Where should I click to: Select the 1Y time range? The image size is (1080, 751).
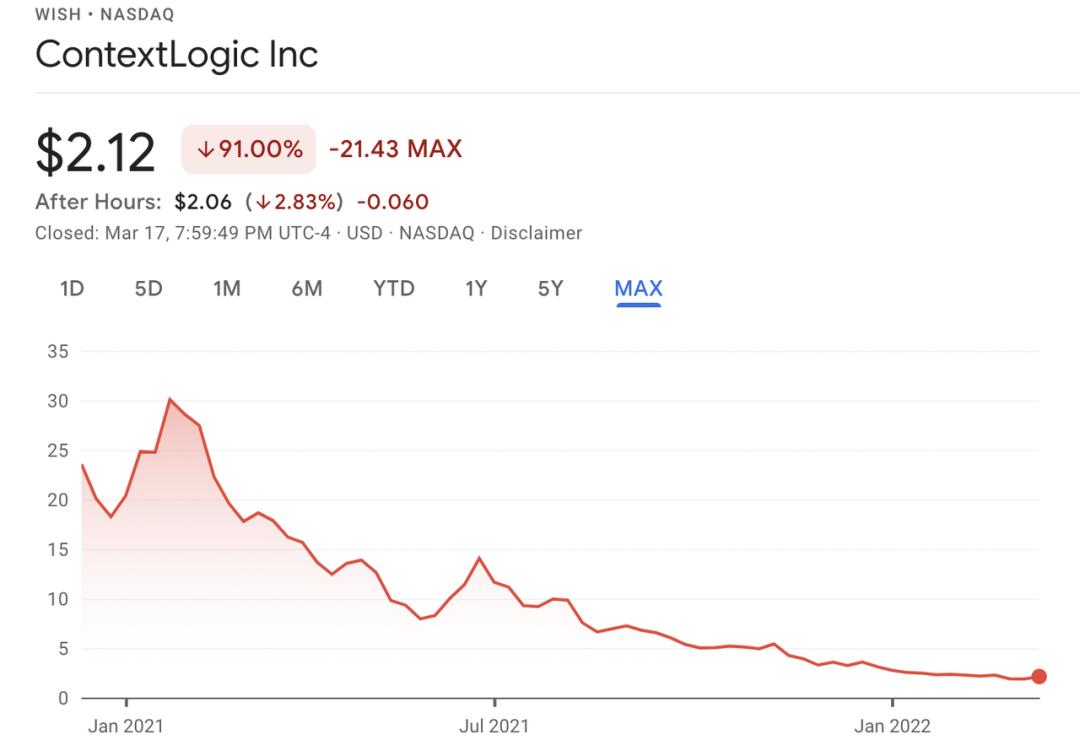pyautogui.click(x=476, y=289)
